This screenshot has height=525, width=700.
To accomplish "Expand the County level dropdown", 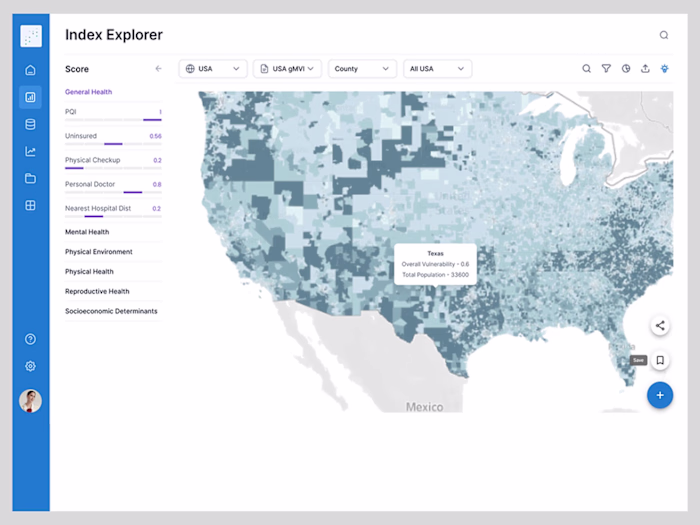I will pyautogui.click(x=362, y=69).
